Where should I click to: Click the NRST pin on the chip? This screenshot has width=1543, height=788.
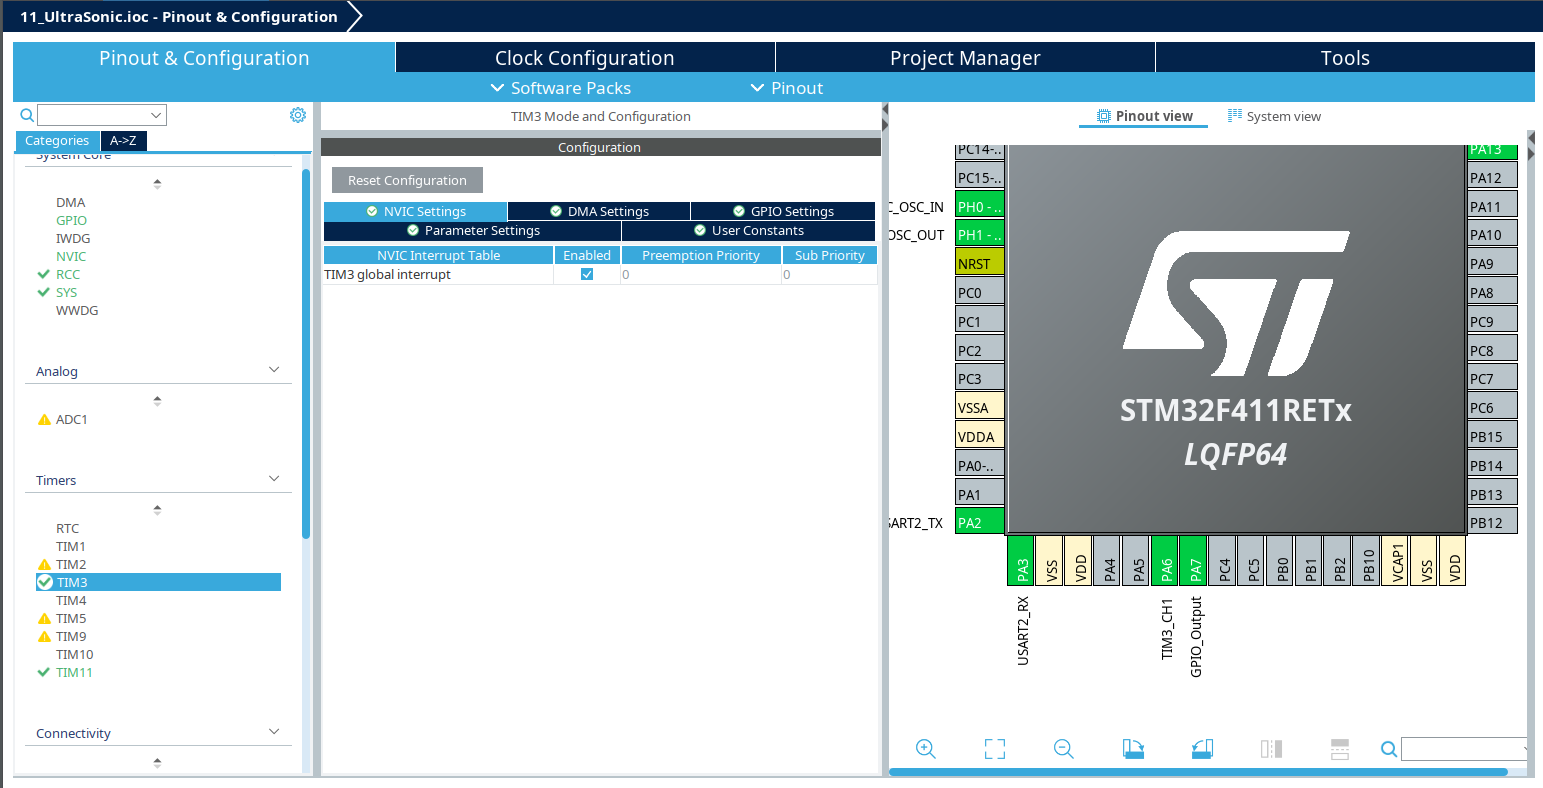(x=980, y=264)
